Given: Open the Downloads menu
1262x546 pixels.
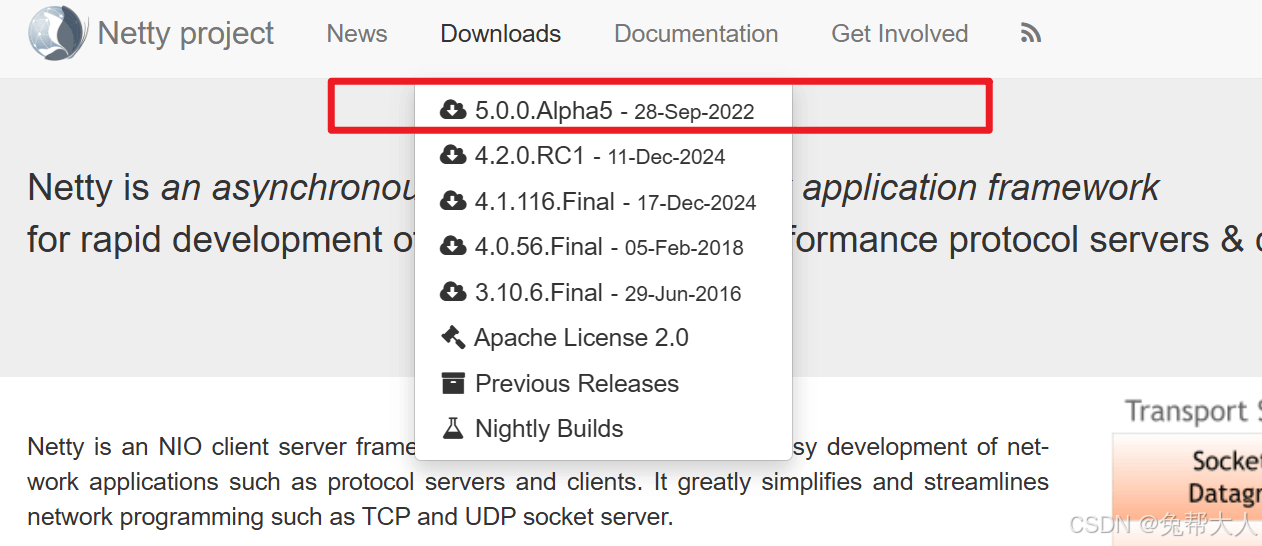Looking at the screenshot, I should point(501,33).
